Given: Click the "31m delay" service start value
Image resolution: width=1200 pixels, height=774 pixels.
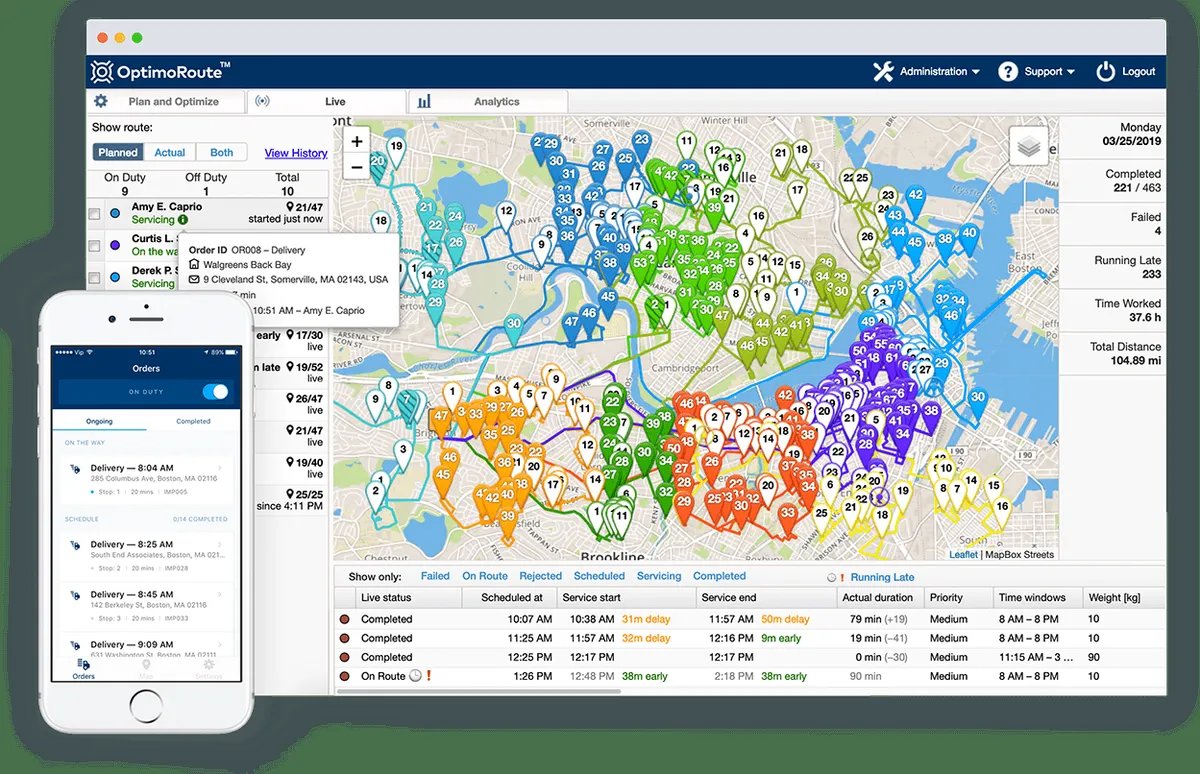Looking at the screenshot, I should 646,619.
